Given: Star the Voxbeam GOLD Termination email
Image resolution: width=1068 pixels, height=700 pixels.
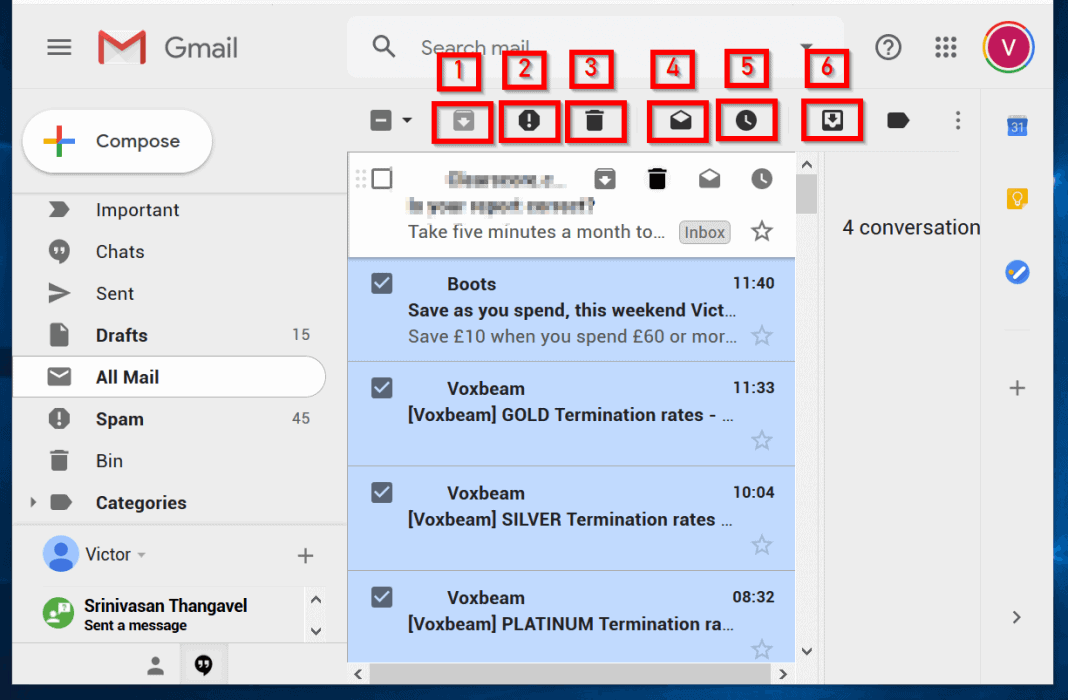Looking at the screenshot, I should [x=762, y=440].
